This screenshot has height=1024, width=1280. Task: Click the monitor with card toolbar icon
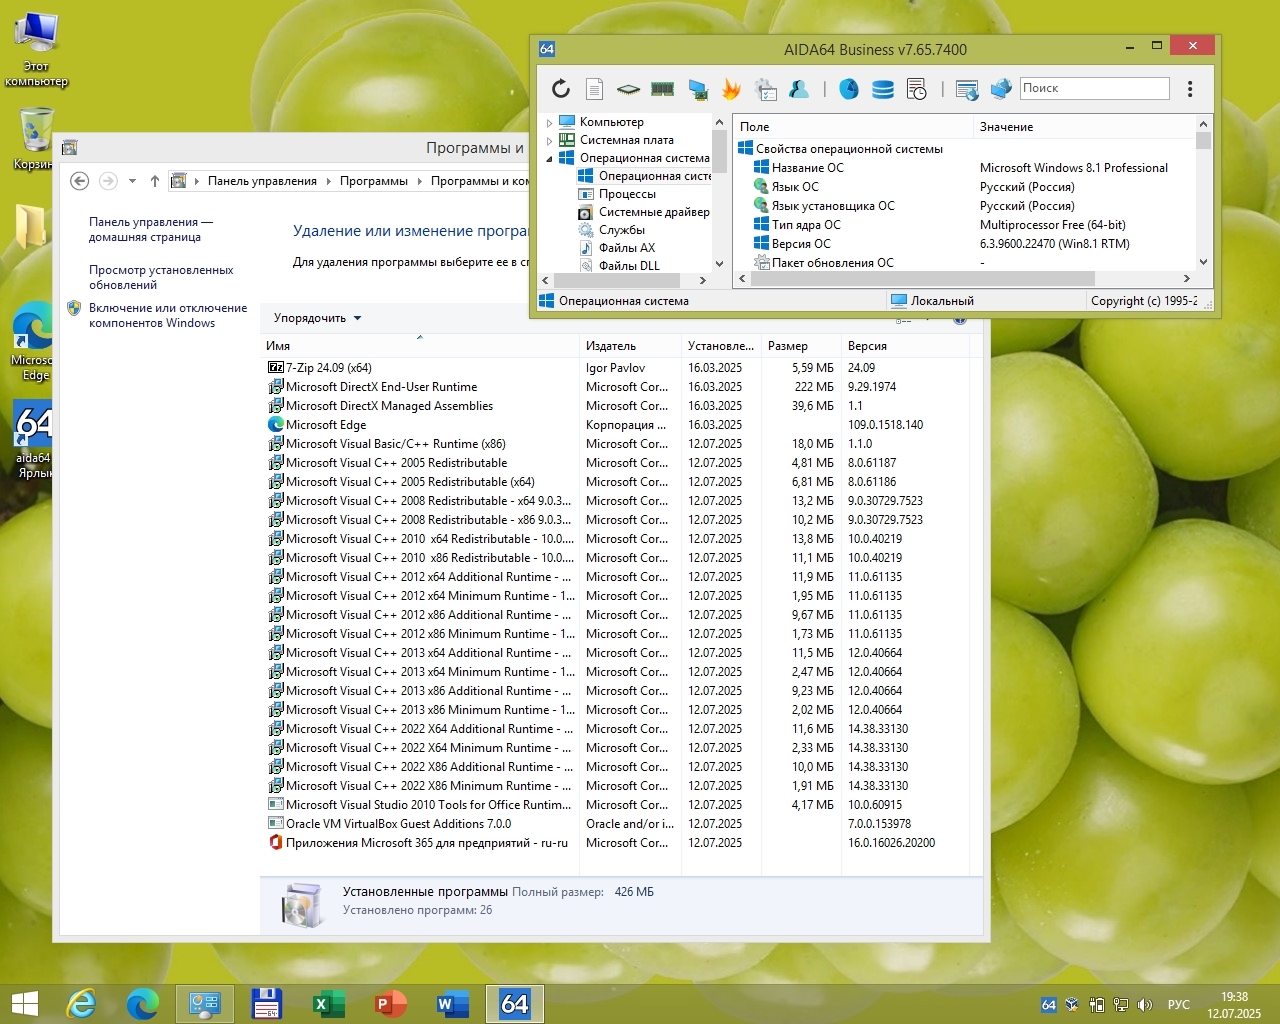click(698, 89)
